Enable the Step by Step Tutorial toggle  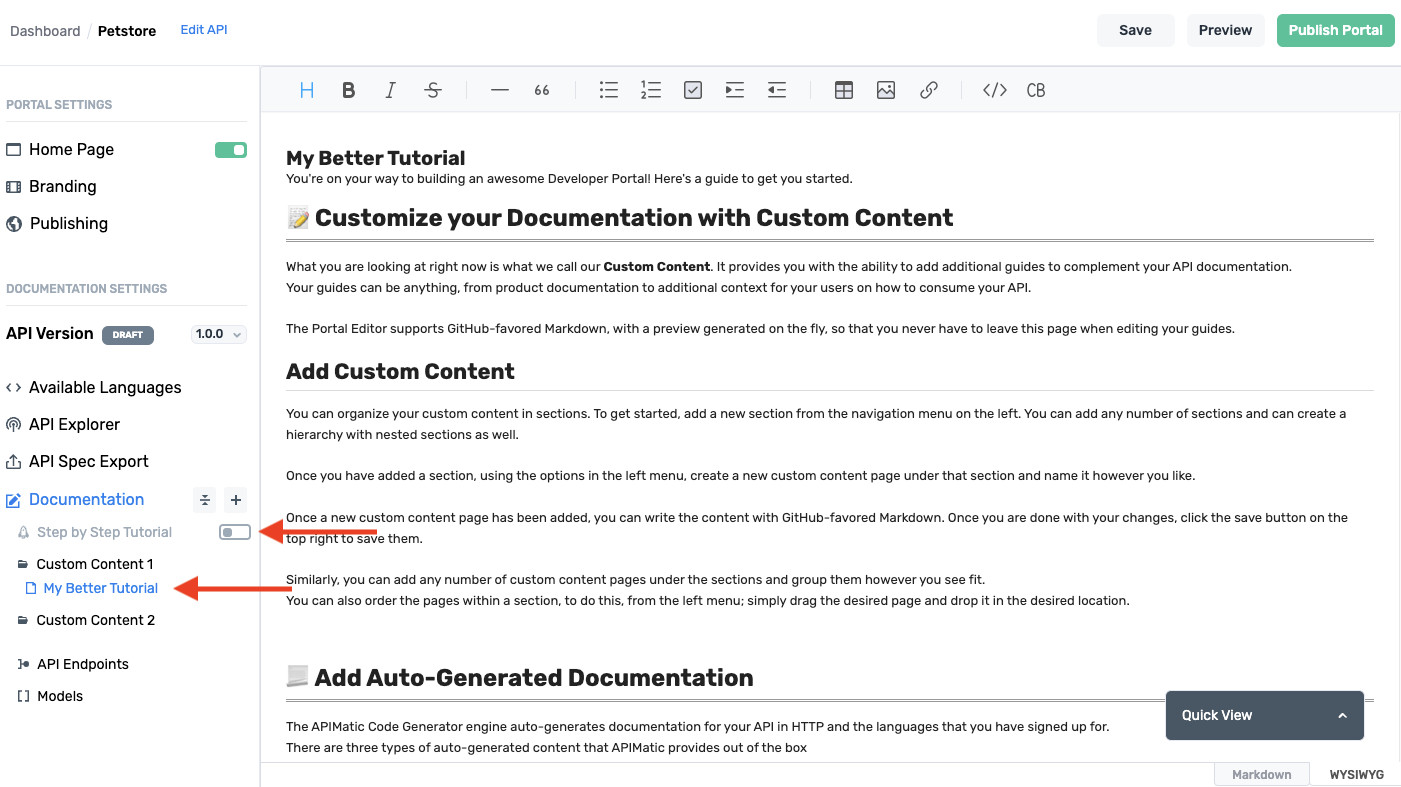235,532
